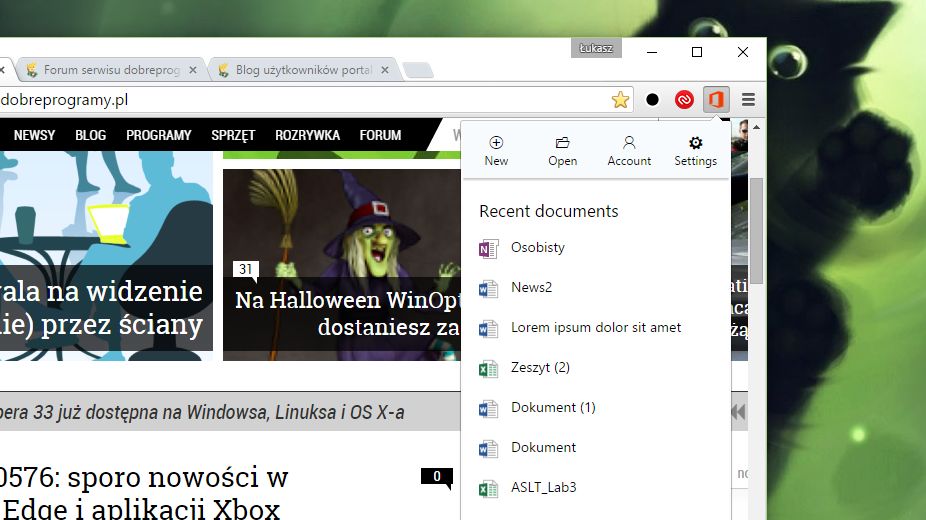Open the PROGRAMY site menu
Screen dimensions: 926x520
tap(158, 135)
